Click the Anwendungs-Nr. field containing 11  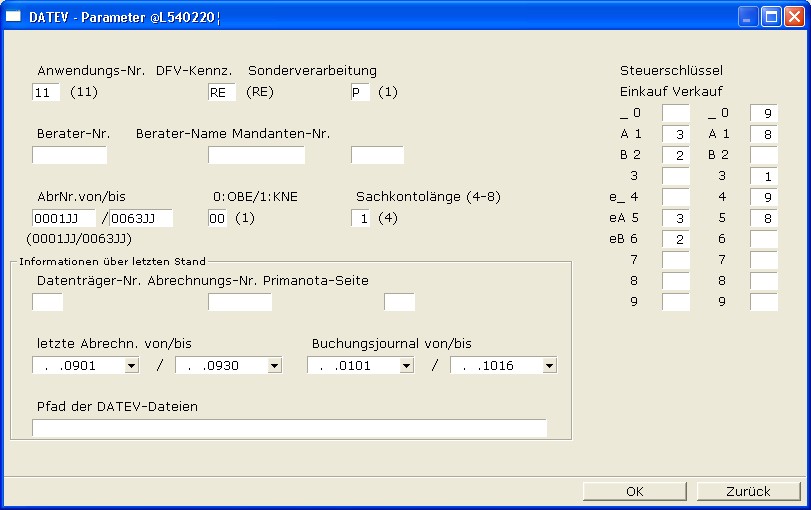46,93
